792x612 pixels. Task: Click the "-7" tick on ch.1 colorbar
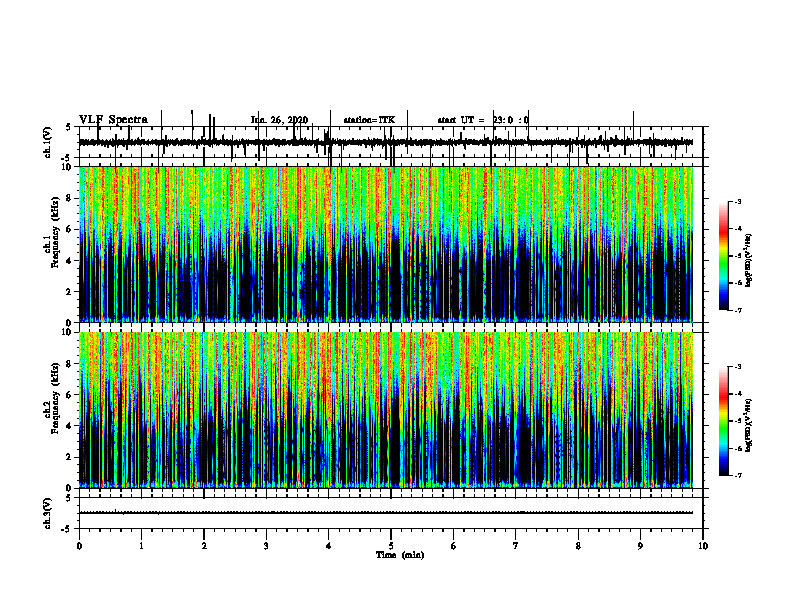(x=737, y=310)
